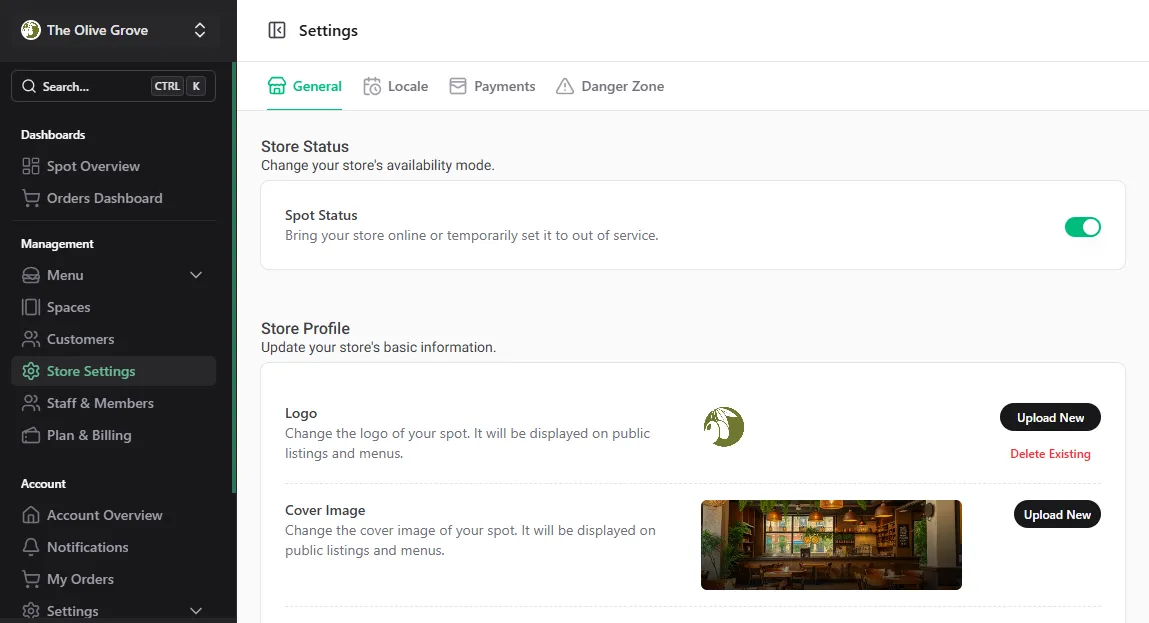Image resolution: width=1149 pixels, height=623 pixels.
Task: Switch to the Payments tab
Action: coord(492,86)
